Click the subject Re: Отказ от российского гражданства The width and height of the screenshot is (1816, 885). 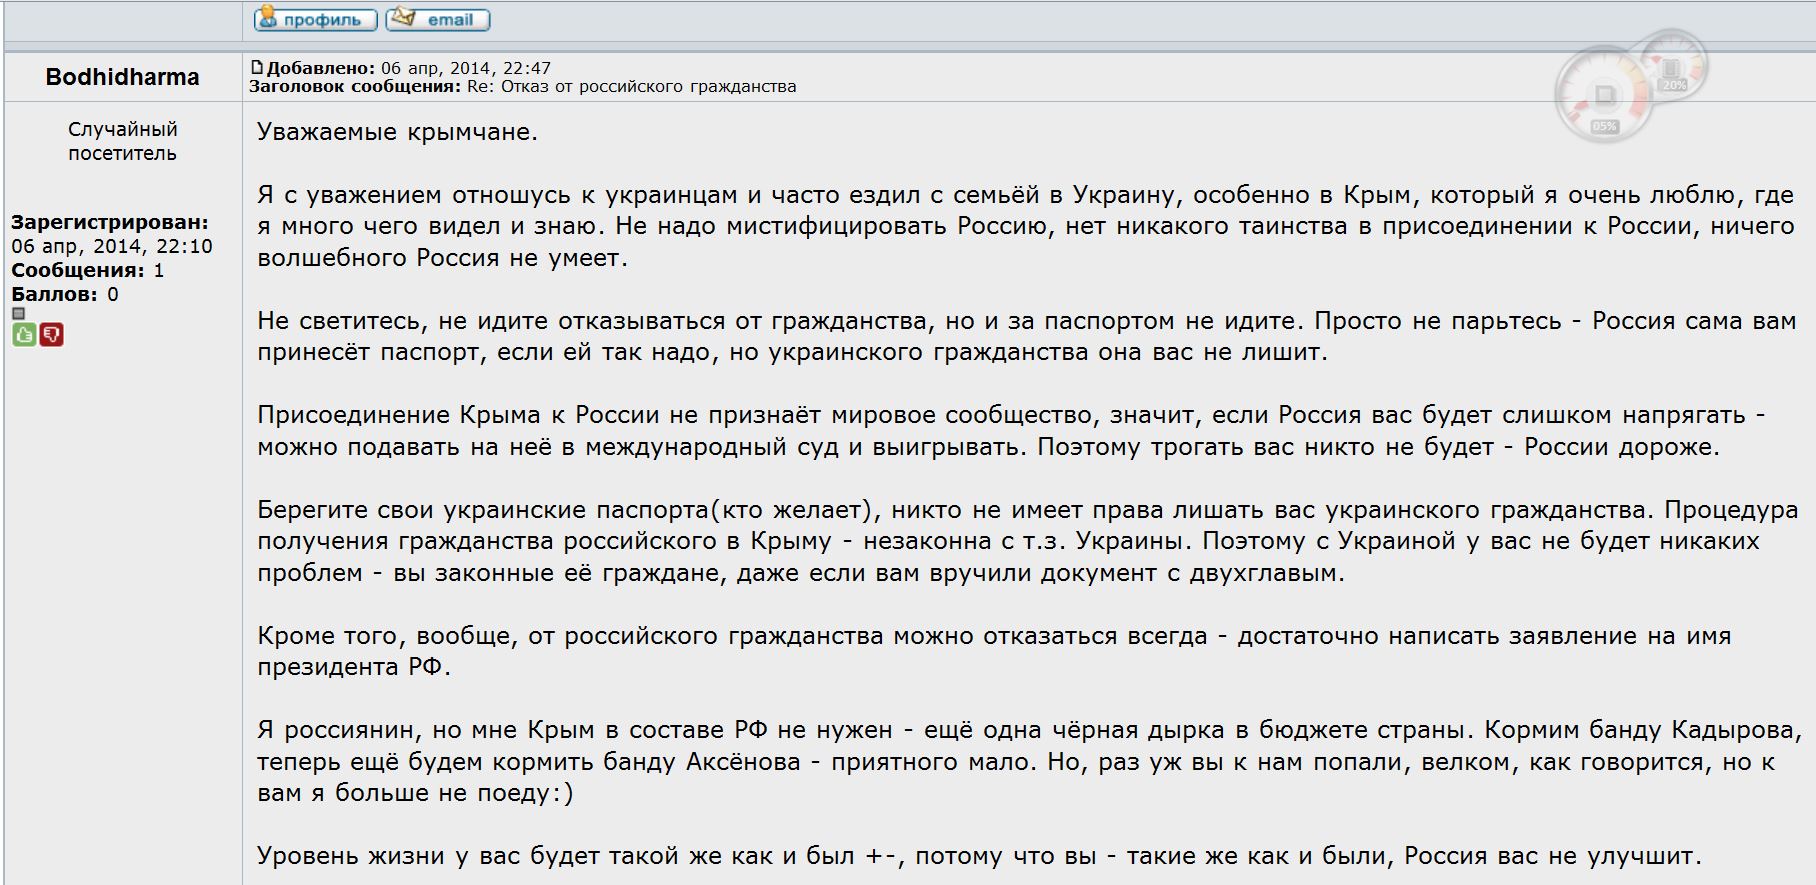tap(631, 86)
